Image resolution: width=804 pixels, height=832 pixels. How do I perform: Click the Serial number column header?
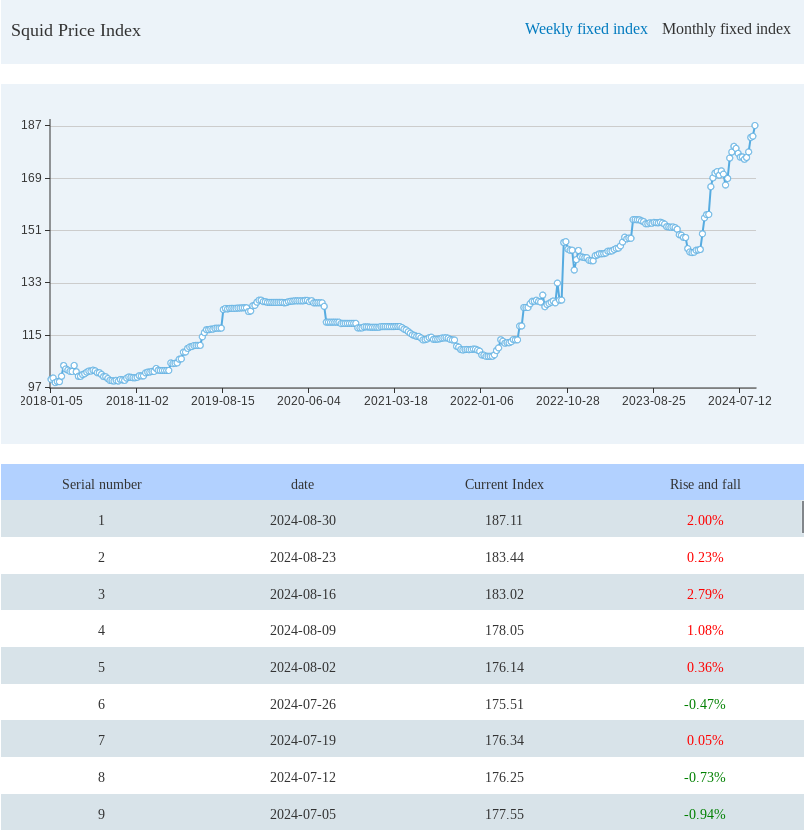(102, 484)
